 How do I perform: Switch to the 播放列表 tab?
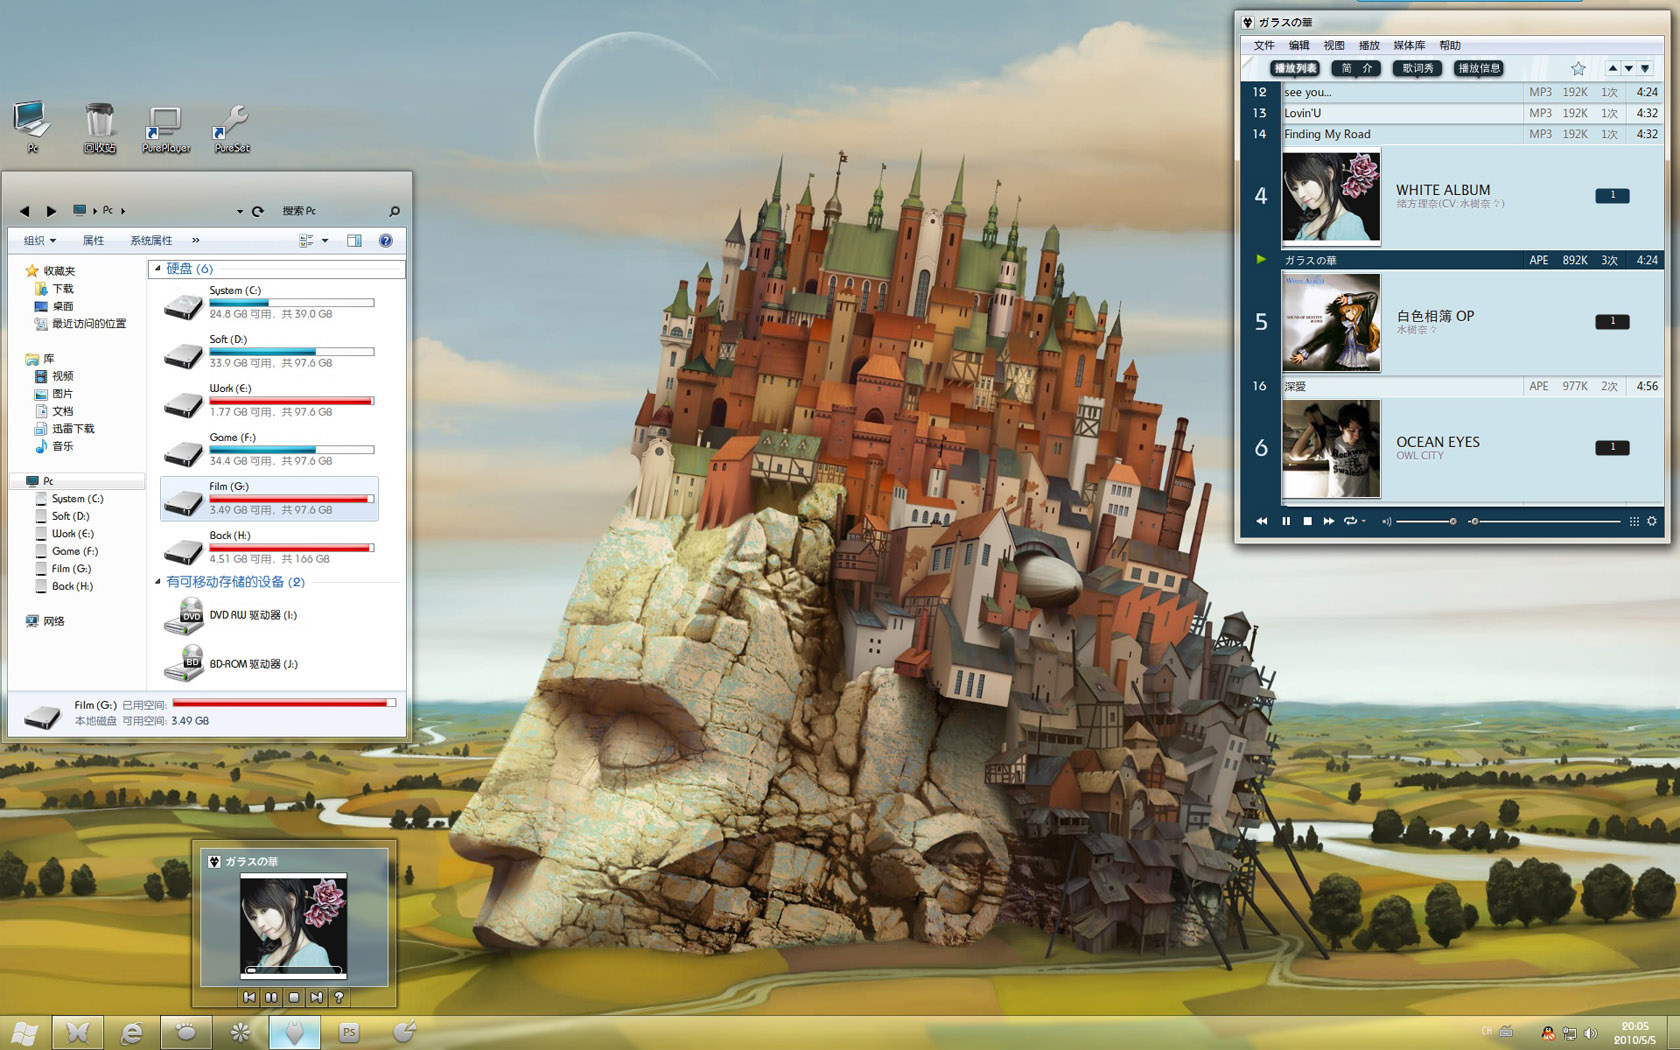click(x=1295, y=68)
